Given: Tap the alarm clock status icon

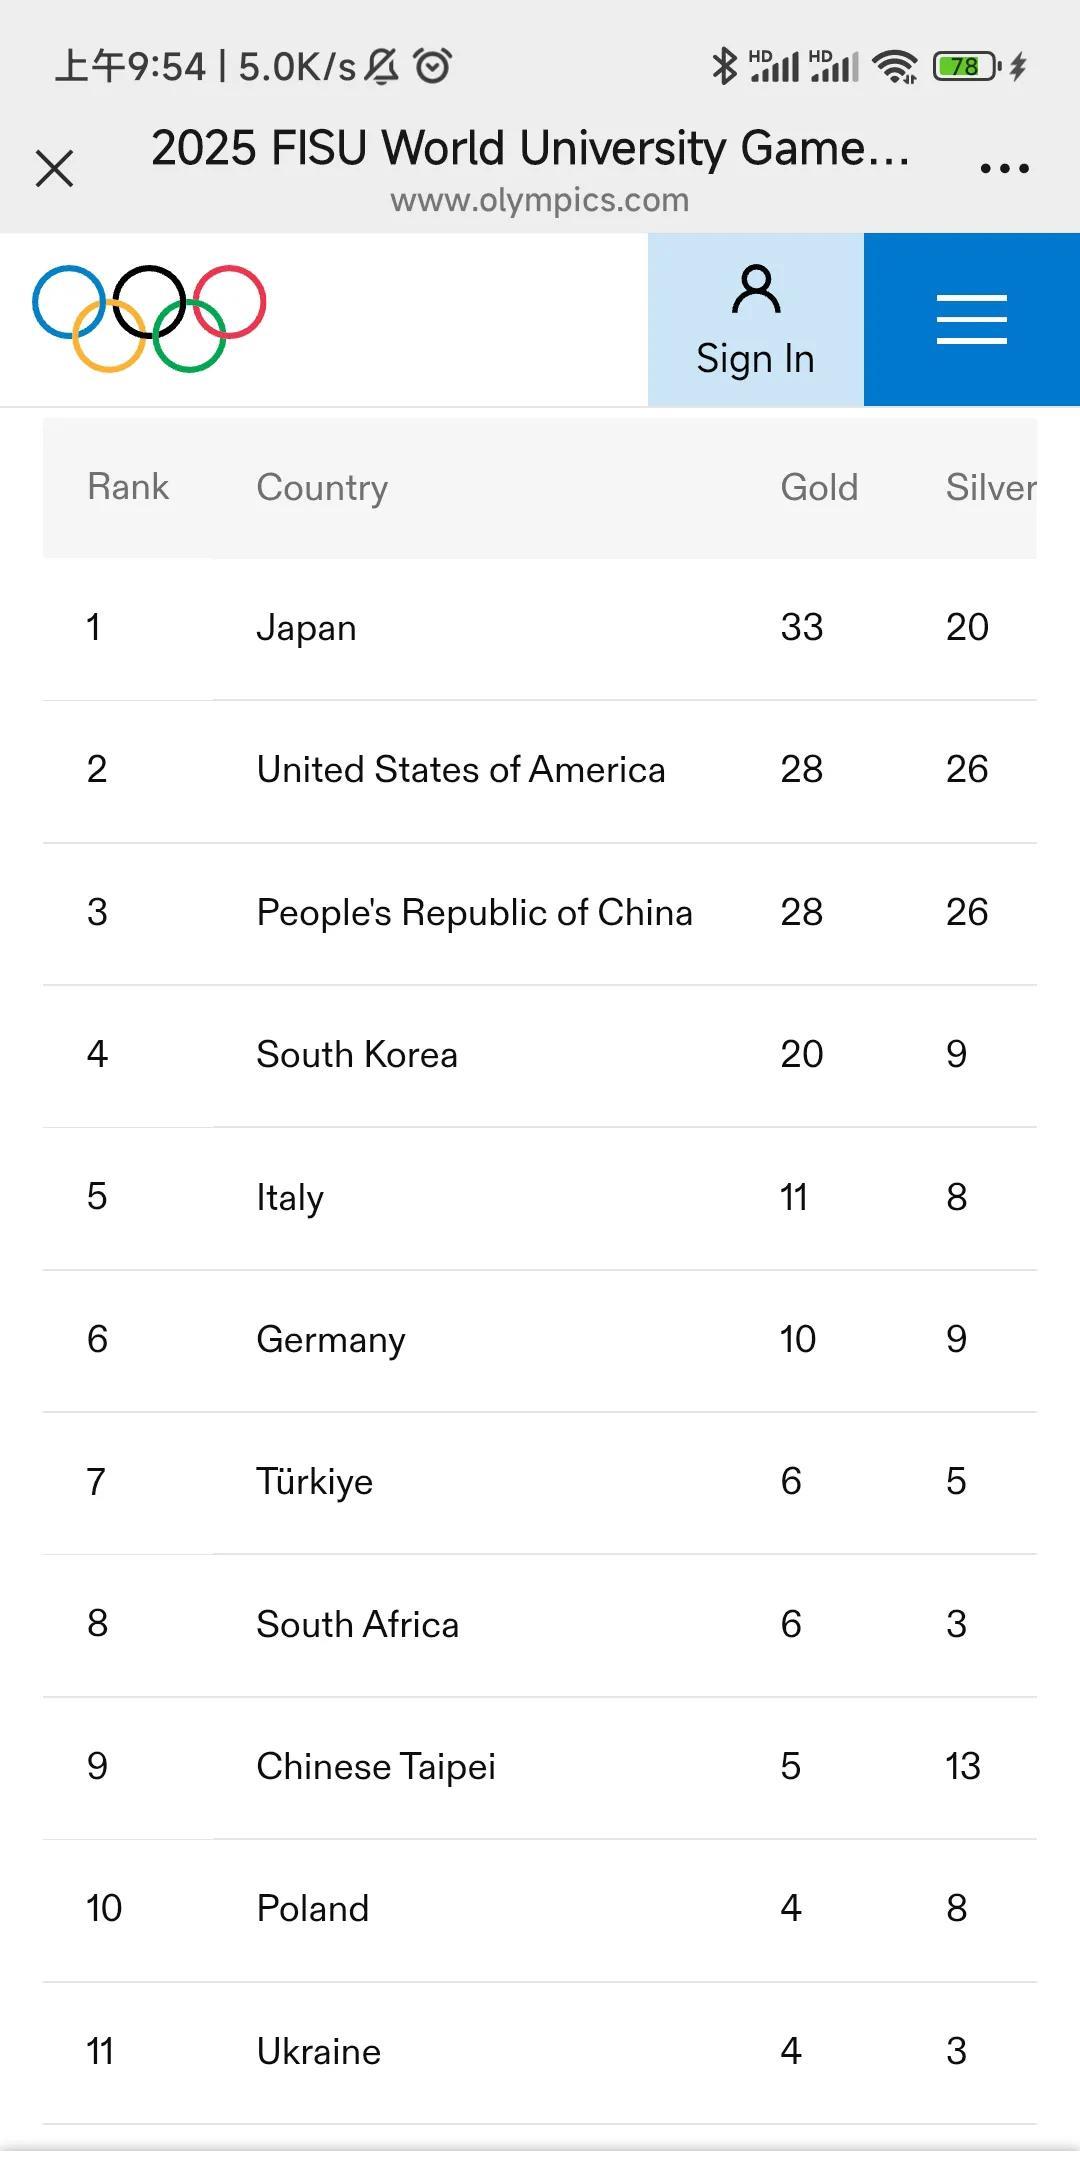Looking at the screenshot, I should pos(433,66).
